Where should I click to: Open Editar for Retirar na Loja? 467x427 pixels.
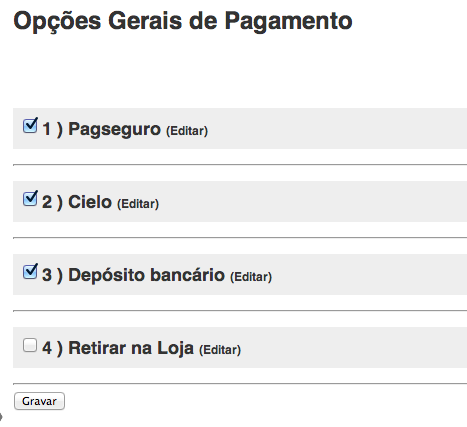click(220, 350)
